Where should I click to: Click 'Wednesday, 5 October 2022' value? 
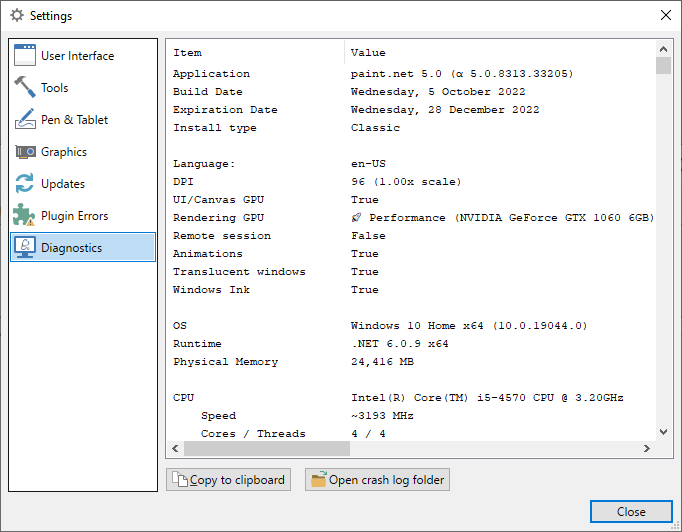[x=438, y=92]
